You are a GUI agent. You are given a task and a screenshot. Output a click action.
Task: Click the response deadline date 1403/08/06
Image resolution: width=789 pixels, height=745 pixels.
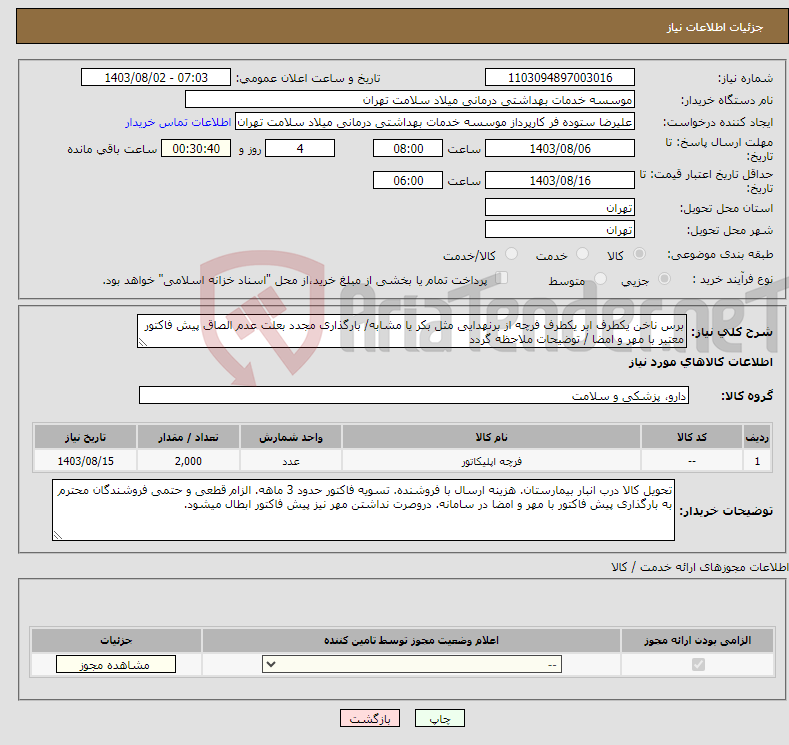point(560,148)
